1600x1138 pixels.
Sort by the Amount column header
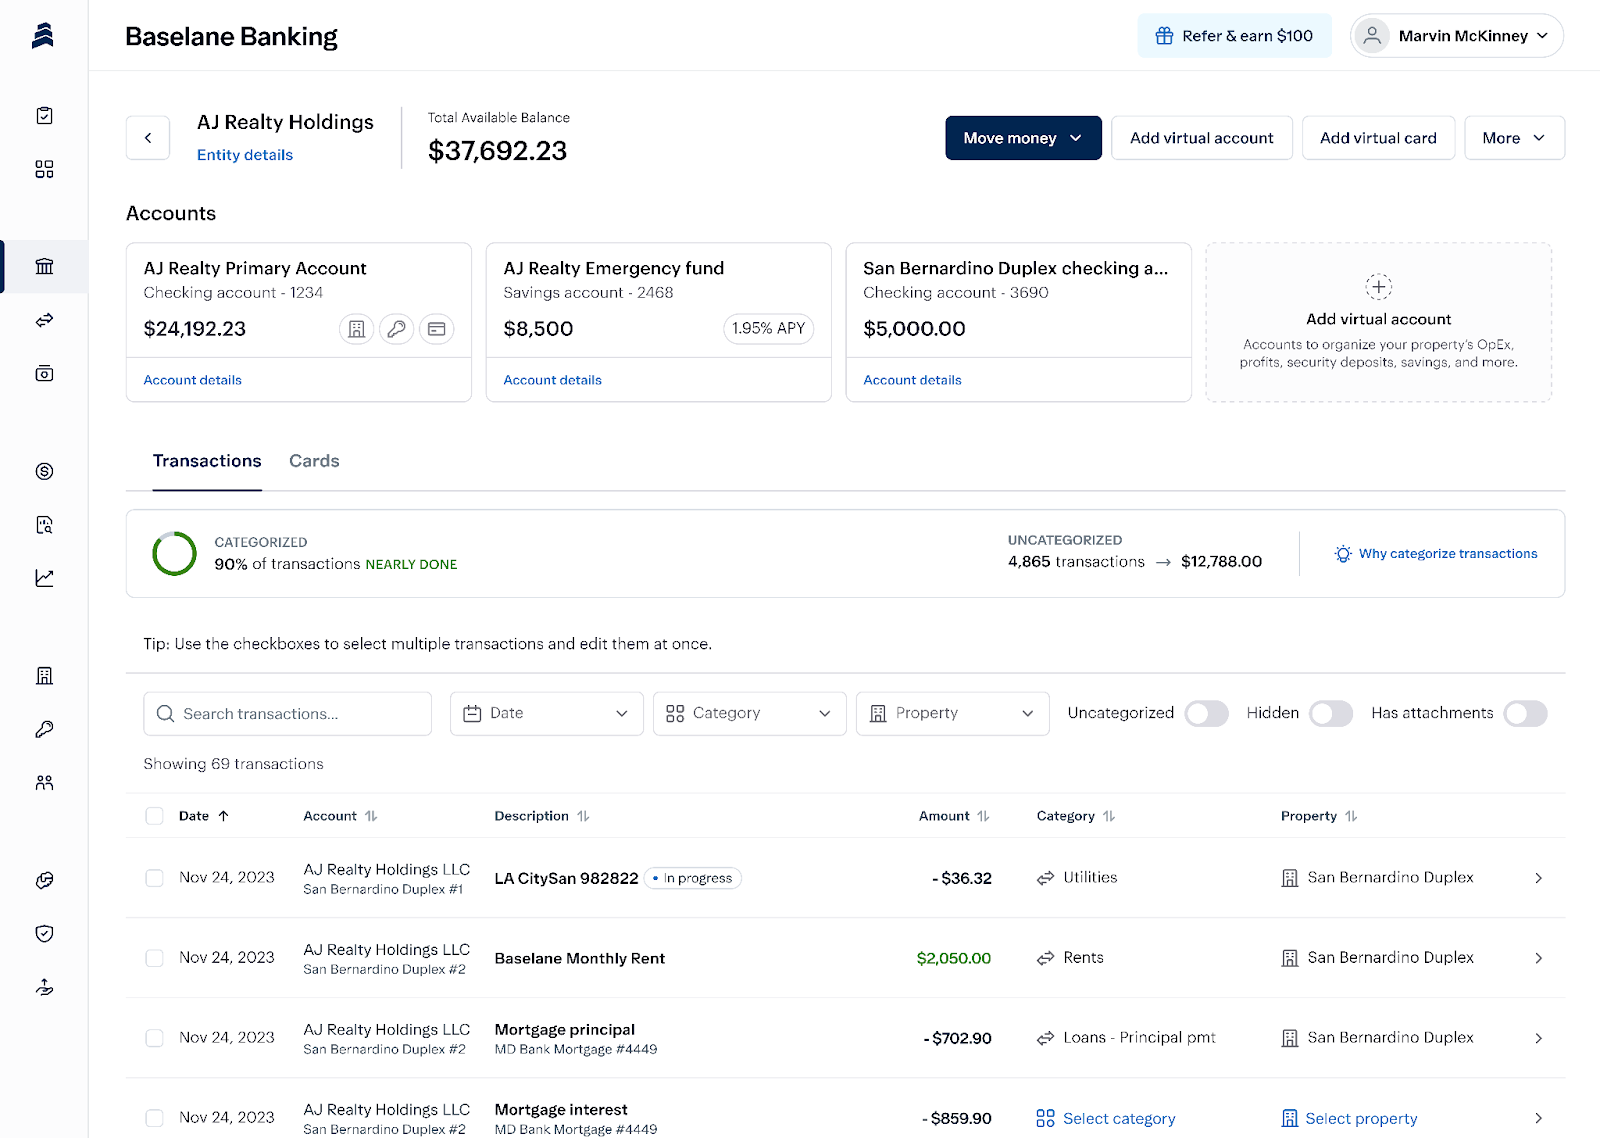click(954, 816)
